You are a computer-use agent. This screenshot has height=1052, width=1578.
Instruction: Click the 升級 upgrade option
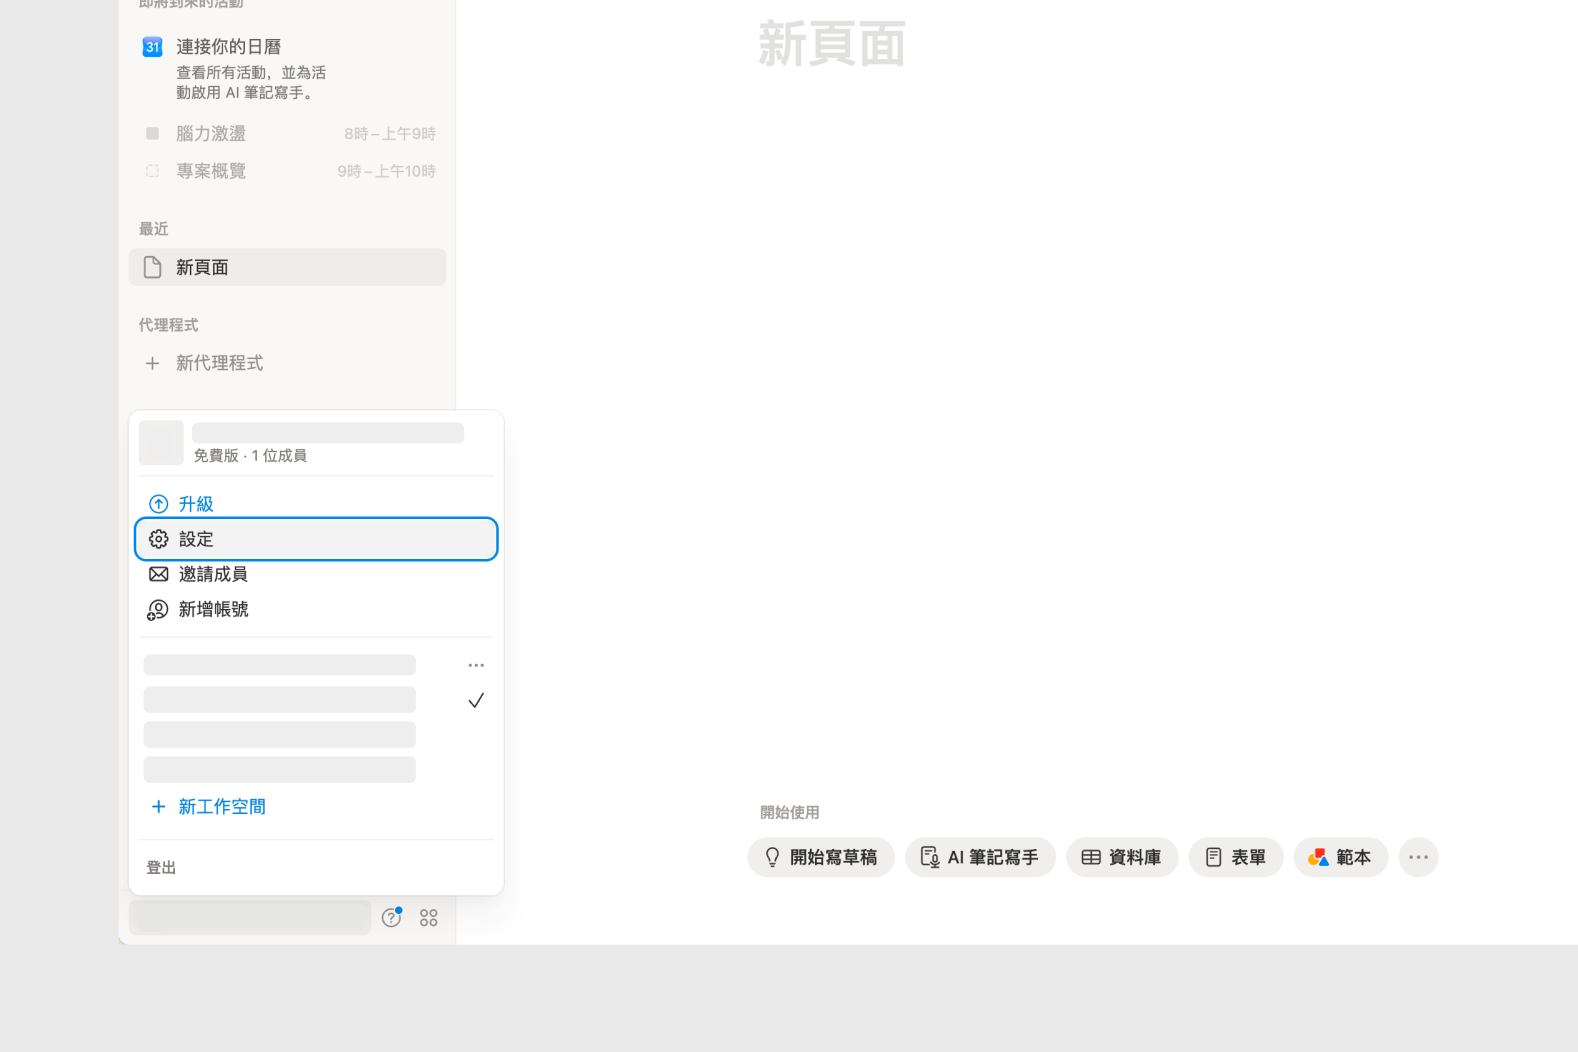pyautogui.click(x=316, y=504)
